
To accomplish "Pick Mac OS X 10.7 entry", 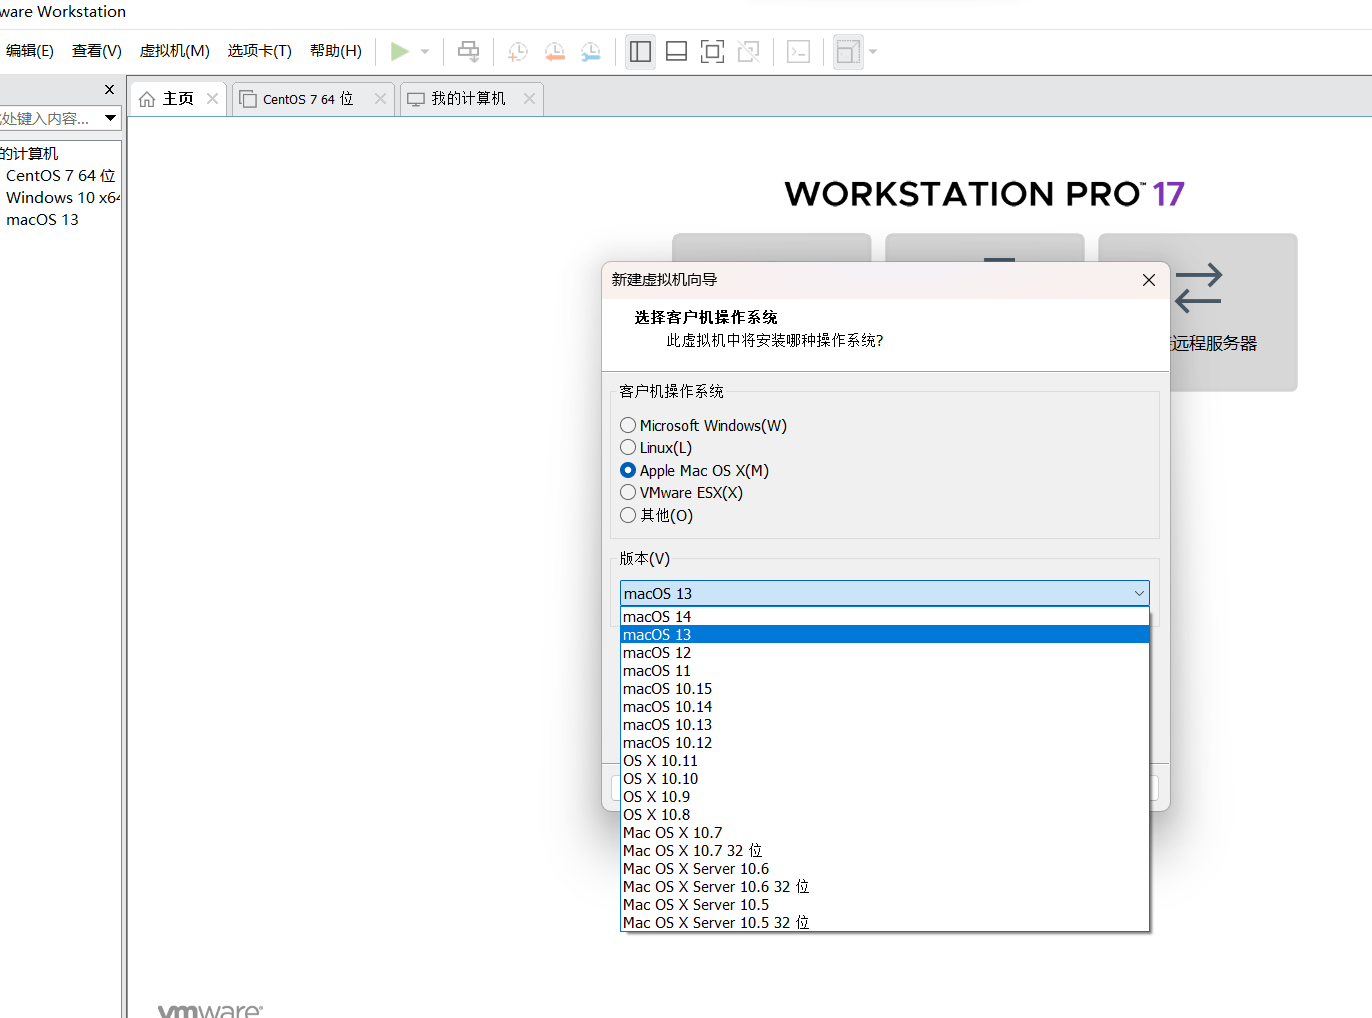I will (x=885, y=833).
